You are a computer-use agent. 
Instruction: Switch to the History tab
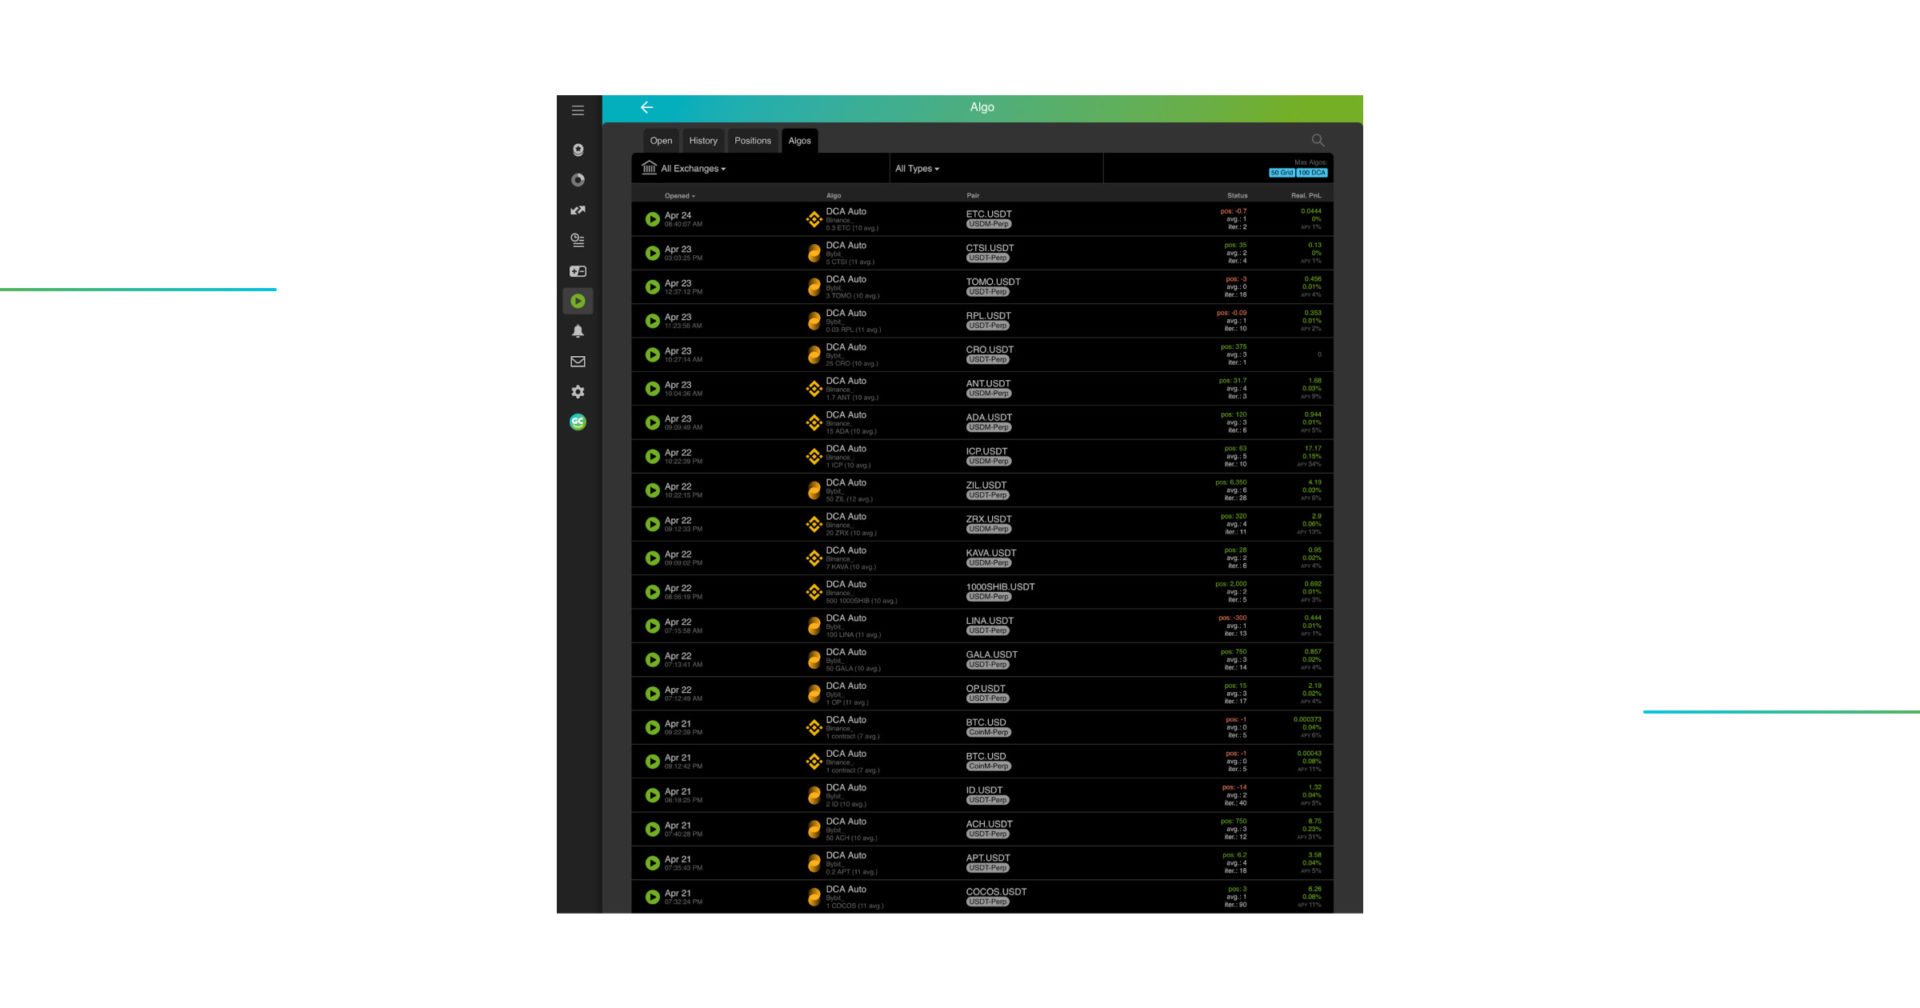pos(702,140)
